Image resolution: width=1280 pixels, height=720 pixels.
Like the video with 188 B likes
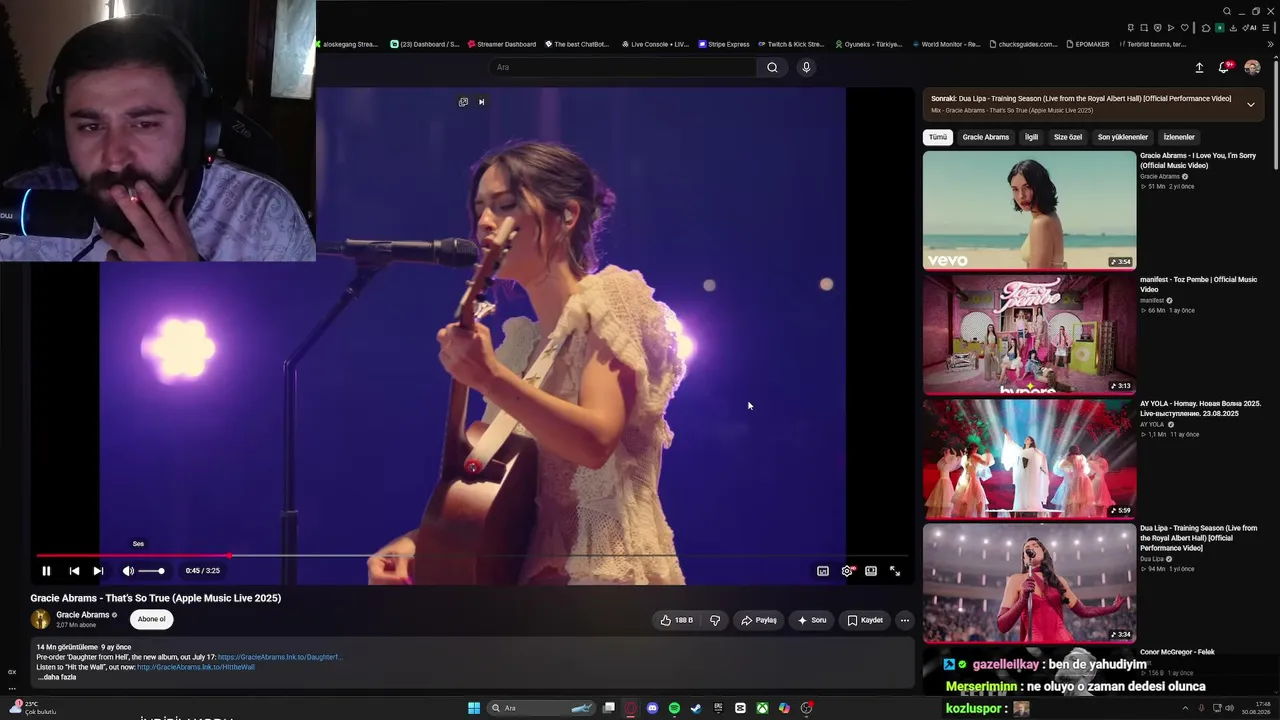pyautogui.click(x=677, y=620)
